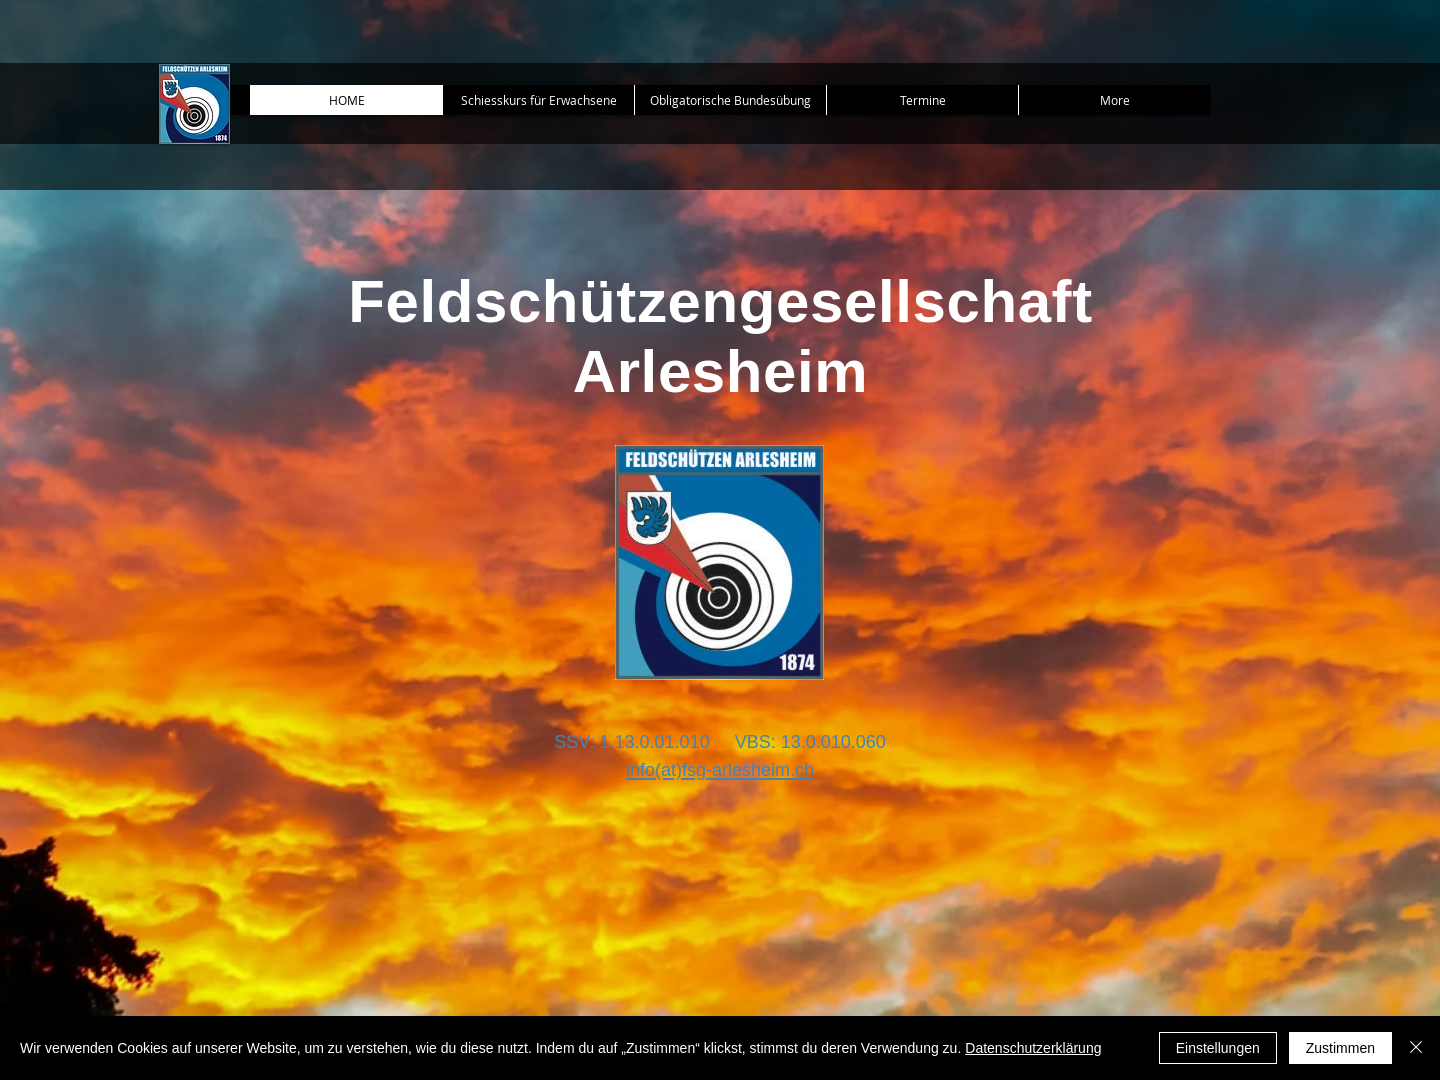Click the large Feldschützen Arlesheim 1874 emblem
The image size is (1440, 1080).
pos(719,562)
